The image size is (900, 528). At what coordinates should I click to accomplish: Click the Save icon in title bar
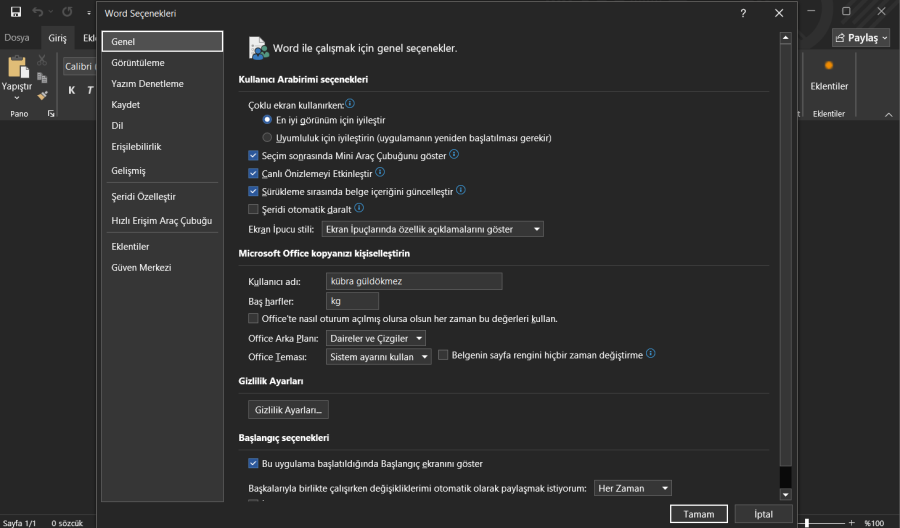(x=16, y=12)
